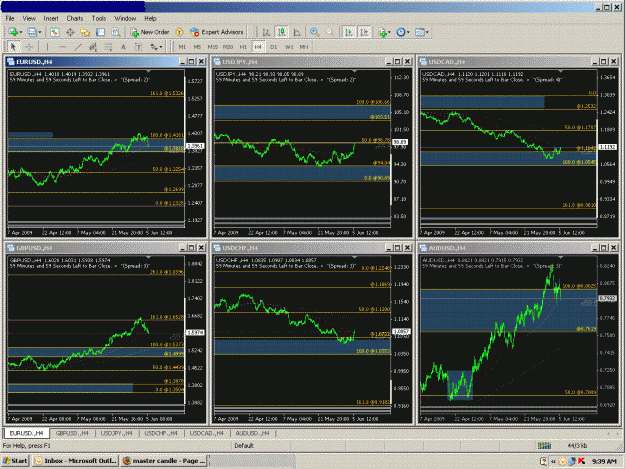Expand hidden tray icons with the « chevron
Viewport: 625px width, 469px height.
click(x=553, y=461)
